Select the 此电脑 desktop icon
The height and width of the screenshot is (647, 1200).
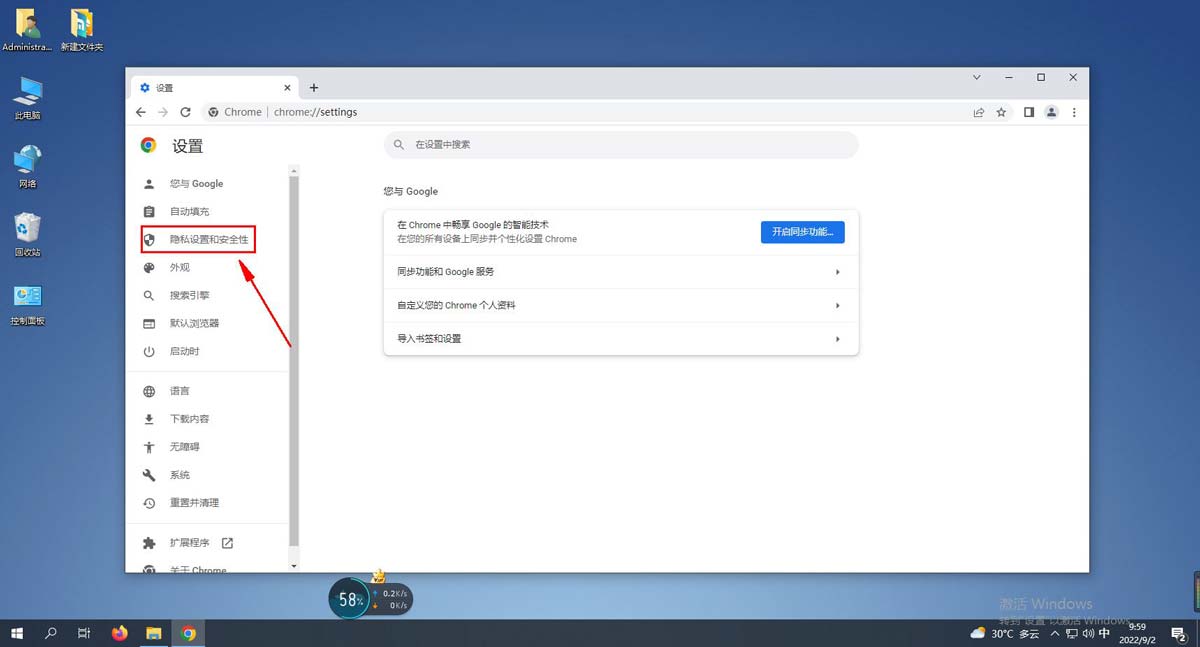28,98
